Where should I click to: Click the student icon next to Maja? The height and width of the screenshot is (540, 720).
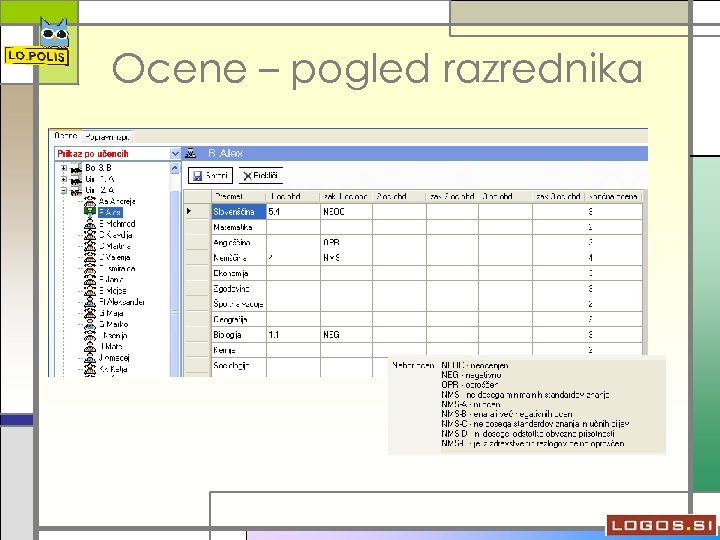[90, 314]
